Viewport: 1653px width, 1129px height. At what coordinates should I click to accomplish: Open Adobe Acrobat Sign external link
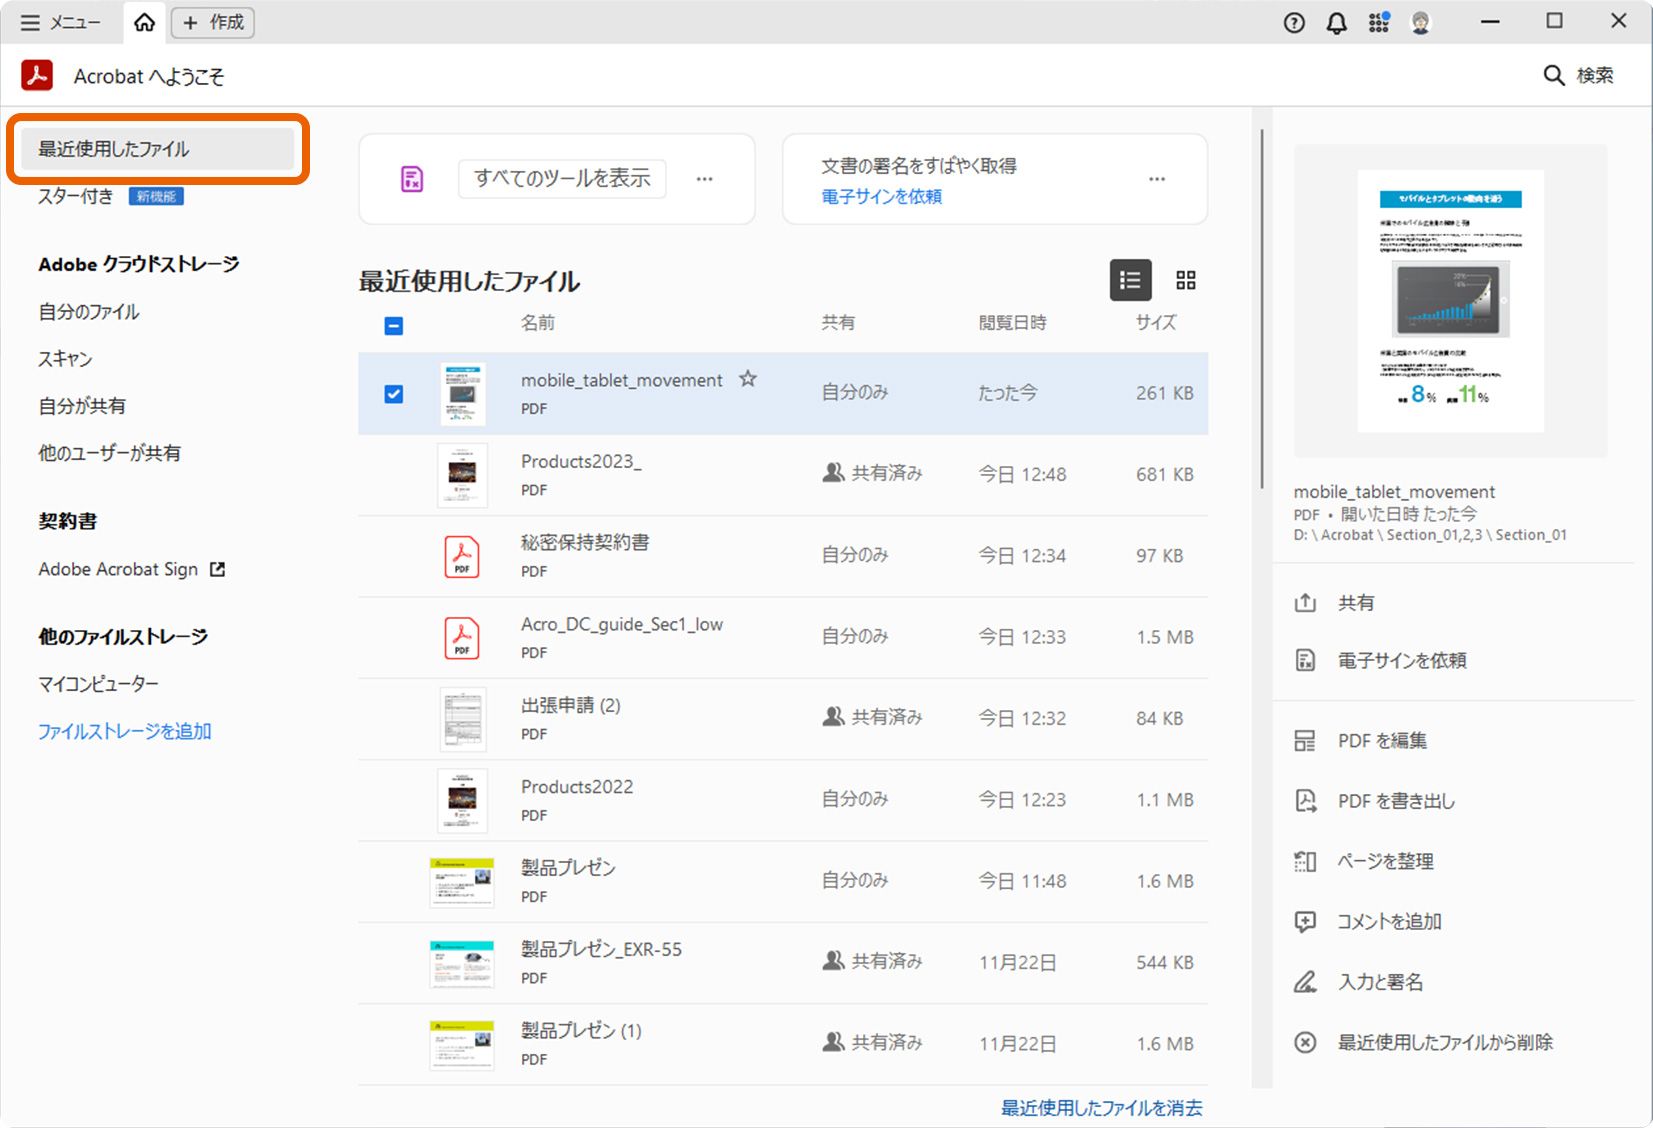click(x=132, y=569)
